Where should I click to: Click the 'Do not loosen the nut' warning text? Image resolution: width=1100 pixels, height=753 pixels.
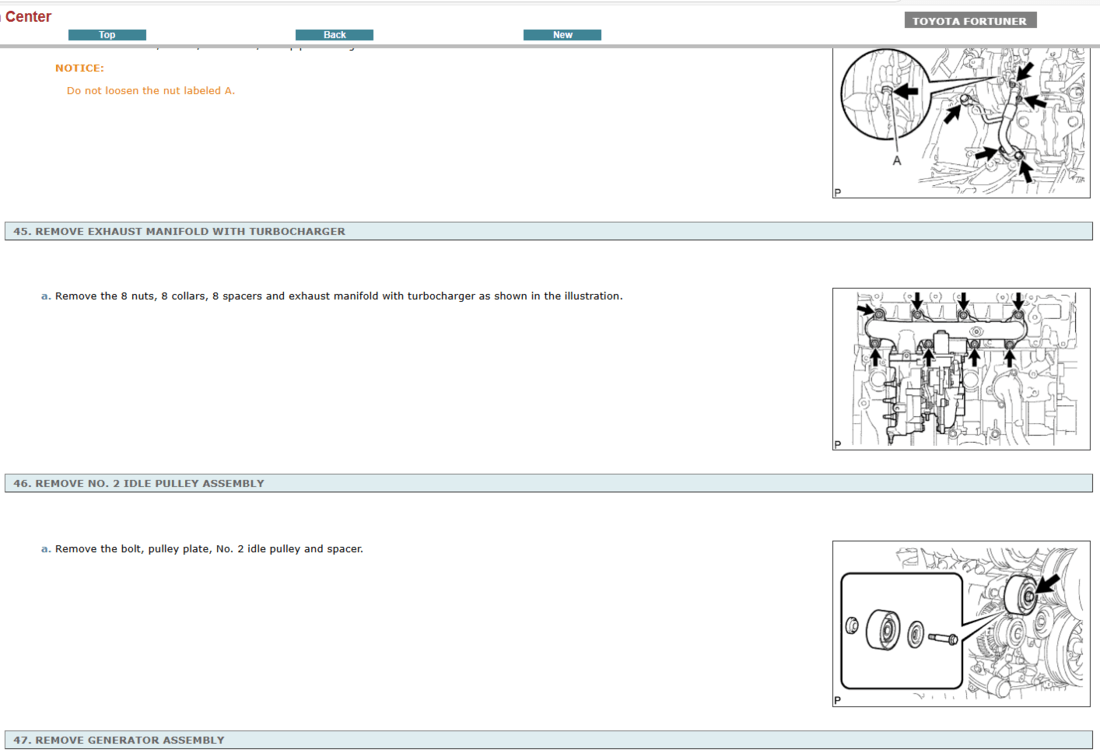coord(151,91)
